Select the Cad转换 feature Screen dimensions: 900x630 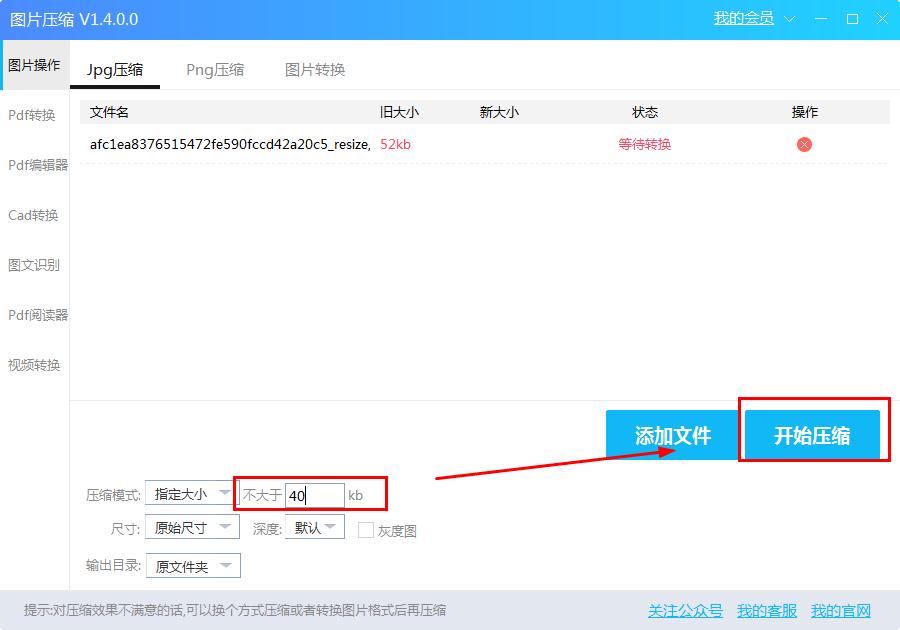[34, 215]
